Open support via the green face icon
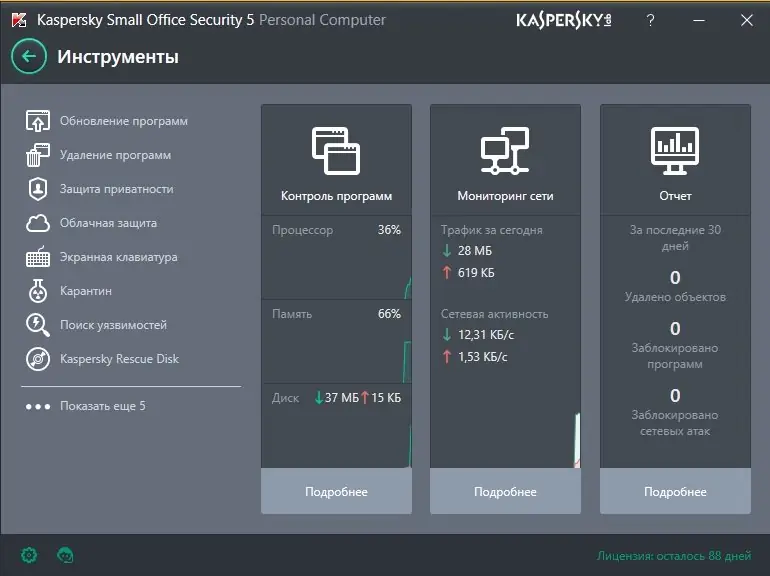 click(65, 555)
